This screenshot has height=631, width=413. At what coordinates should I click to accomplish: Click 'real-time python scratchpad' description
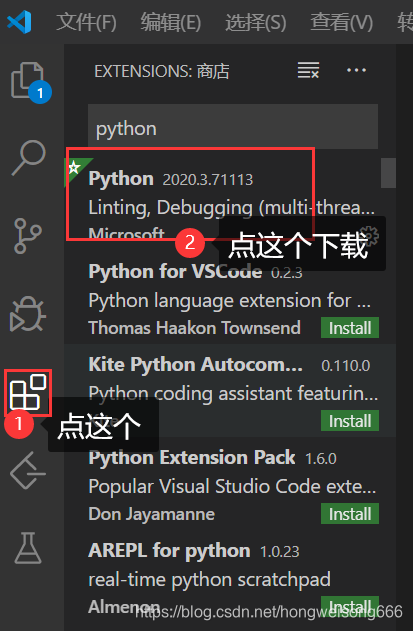(x=209, y=580)
